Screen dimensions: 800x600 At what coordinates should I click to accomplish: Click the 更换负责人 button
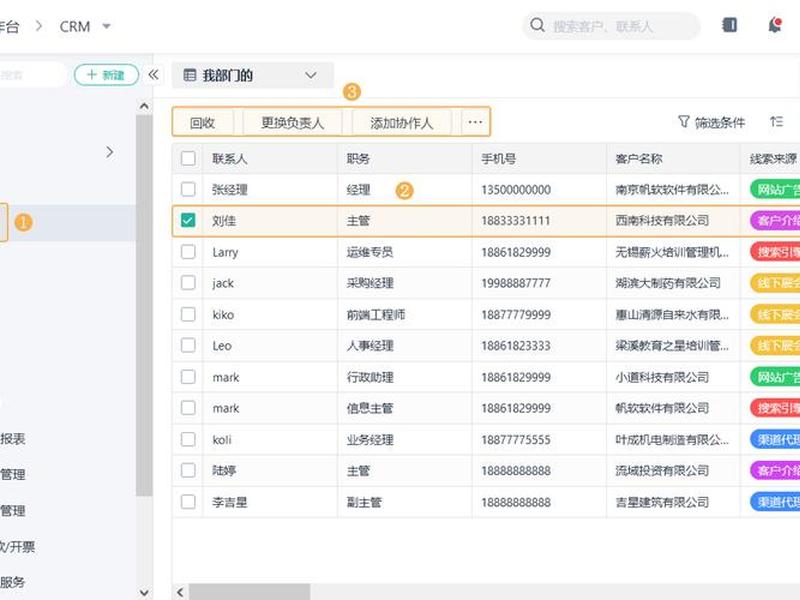(292, 122)
